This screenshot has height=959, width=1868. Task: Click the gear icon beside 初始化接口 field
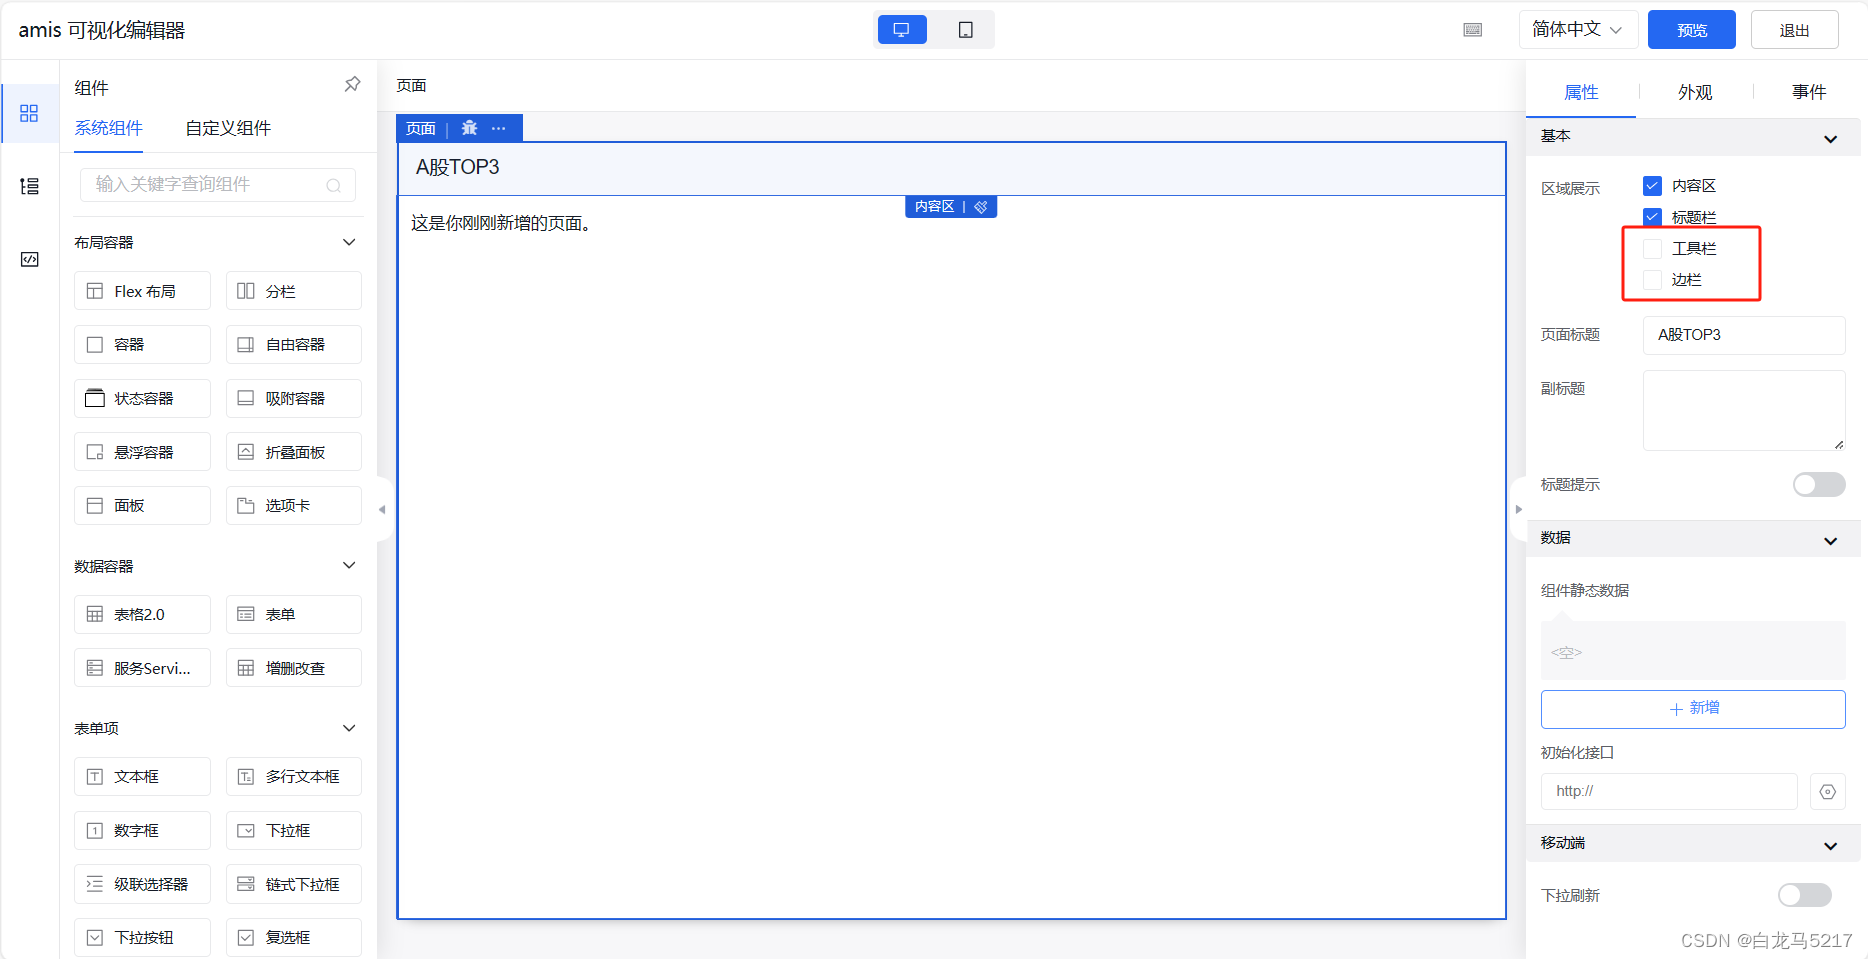[x=1828, y=791]
